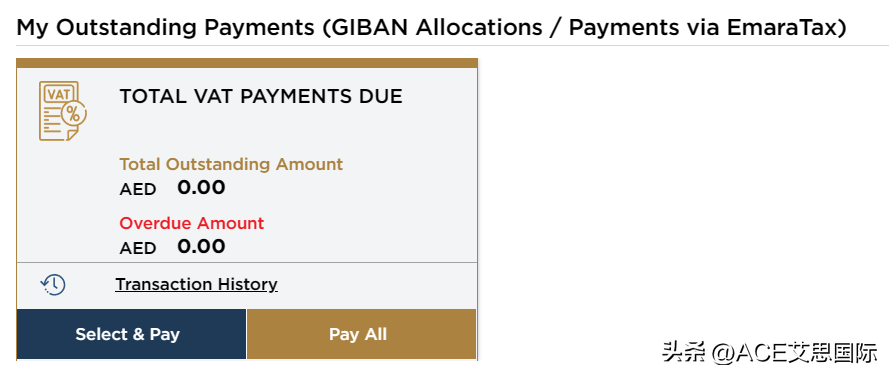Click AED beside the total outstanding amount
Screen dimensions: 889x375
138,189
